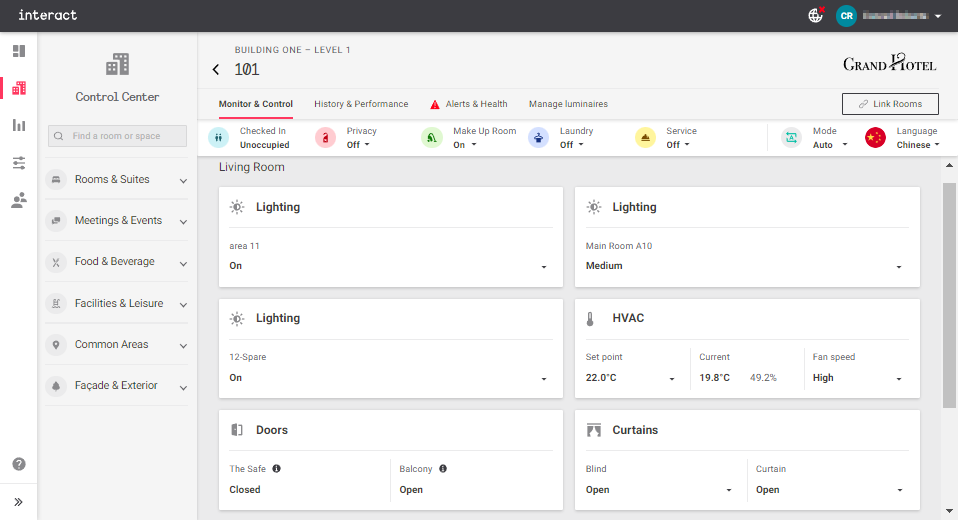Expand the sidebar with double chevron
958x520 pixels.
pyautogui.click(x=18, y=502)
